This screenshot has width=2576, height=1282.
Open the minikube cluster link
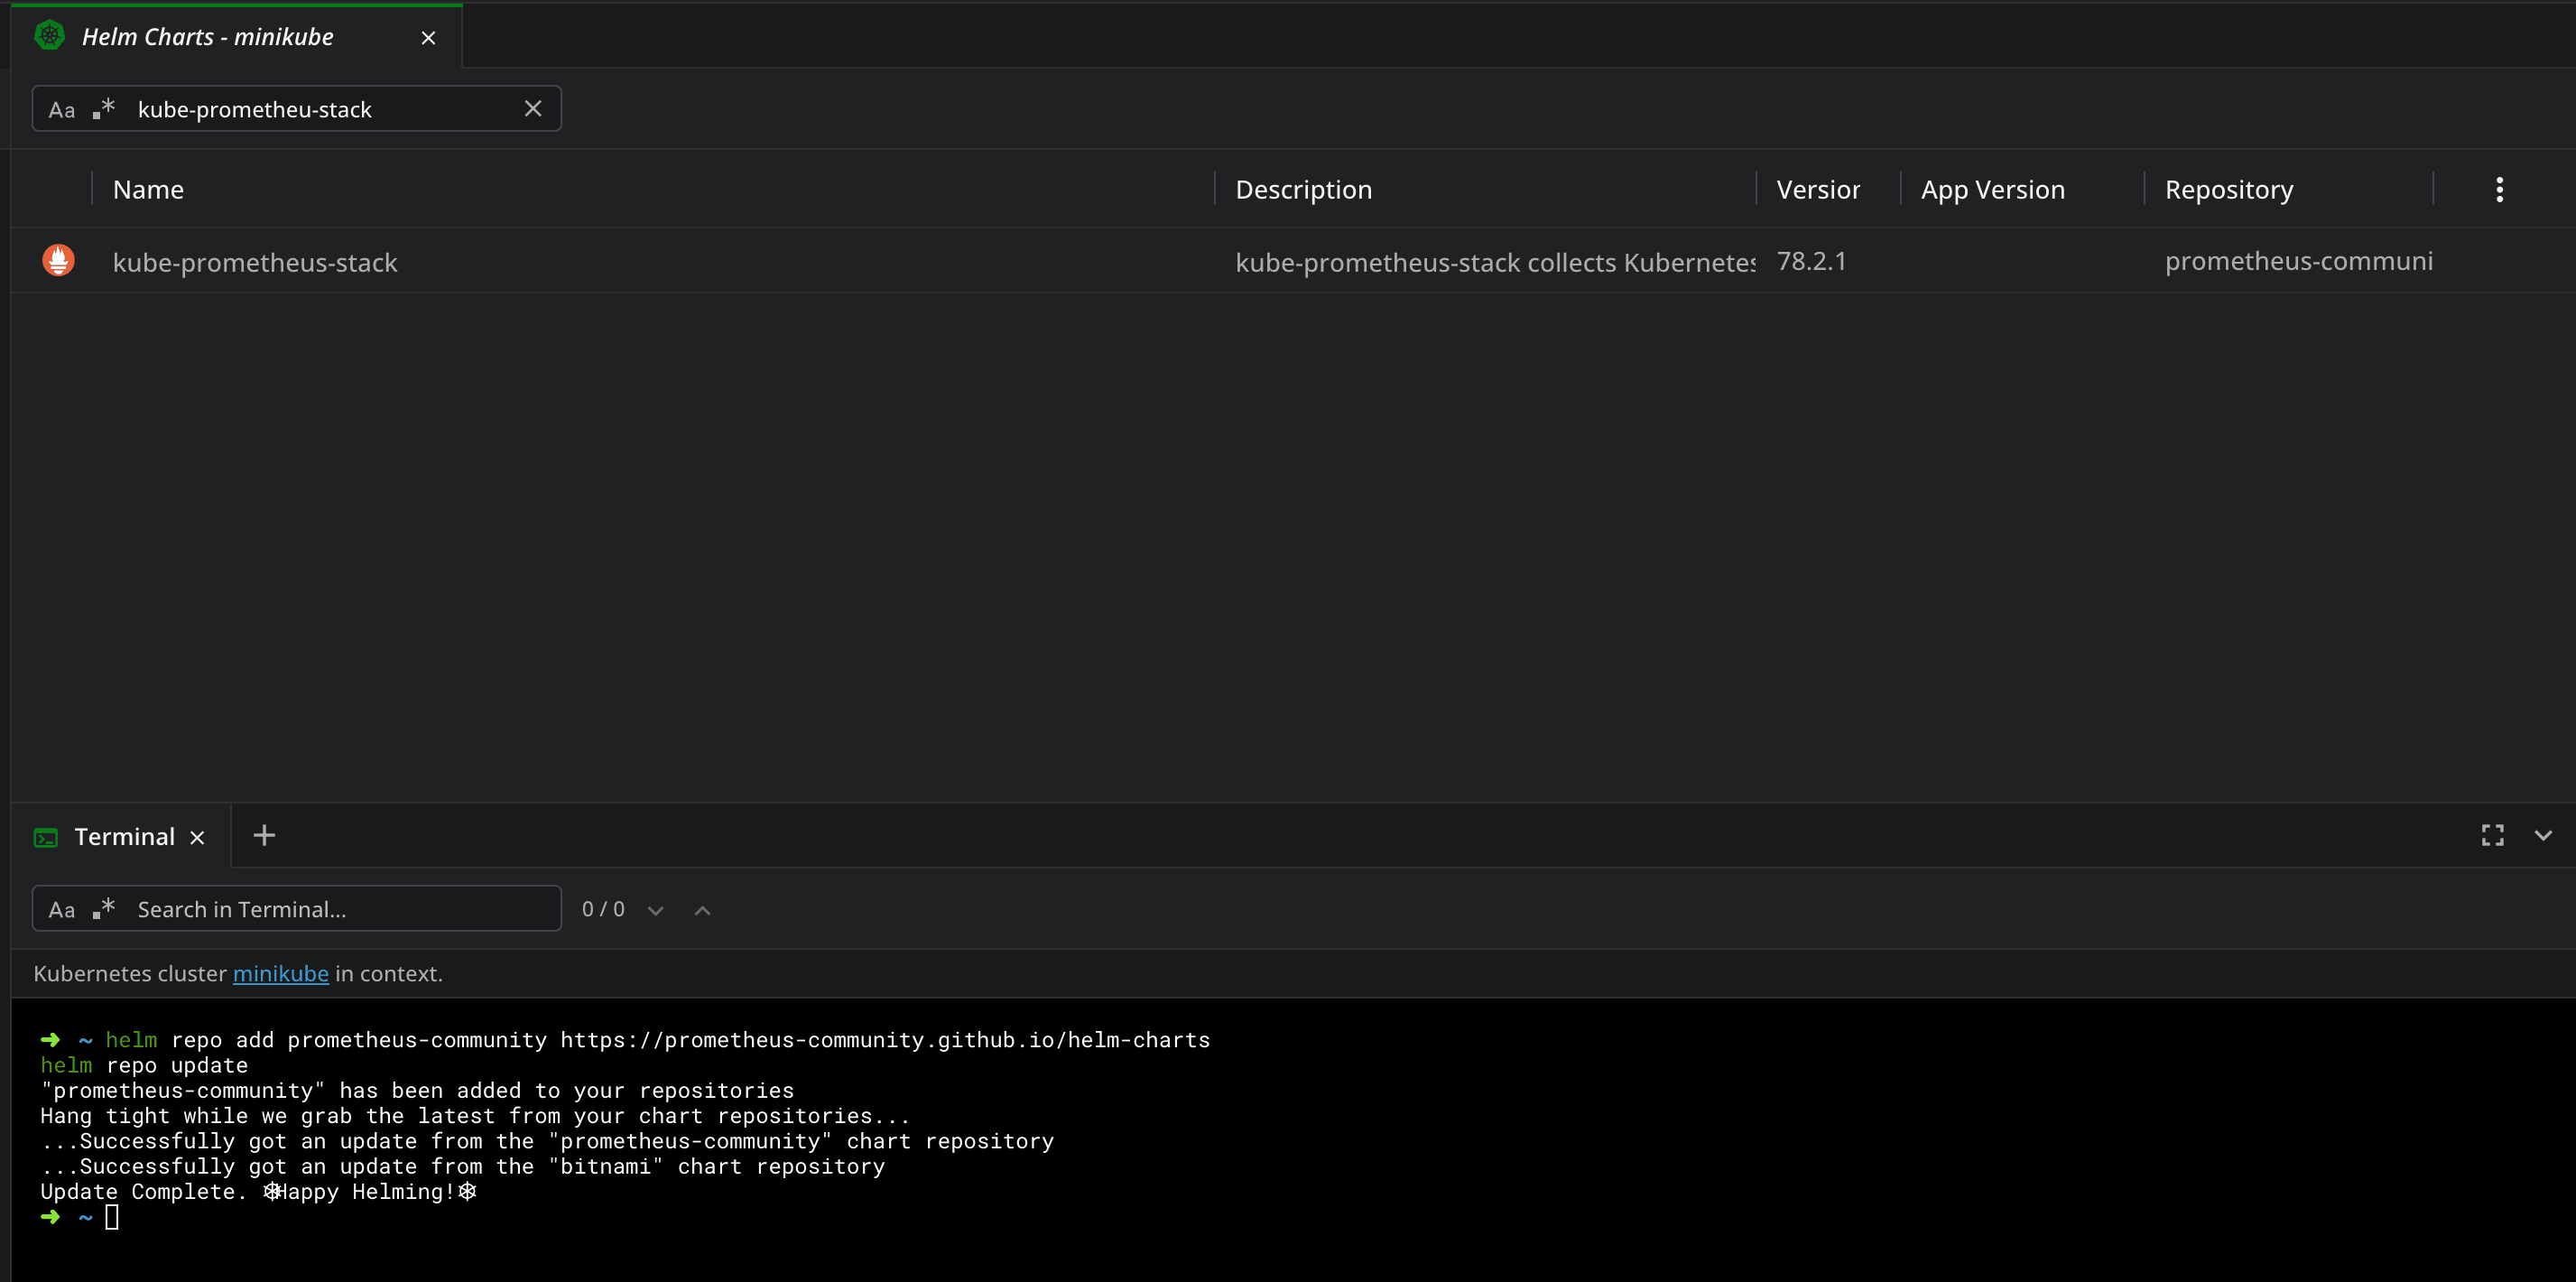click(280, 973)
